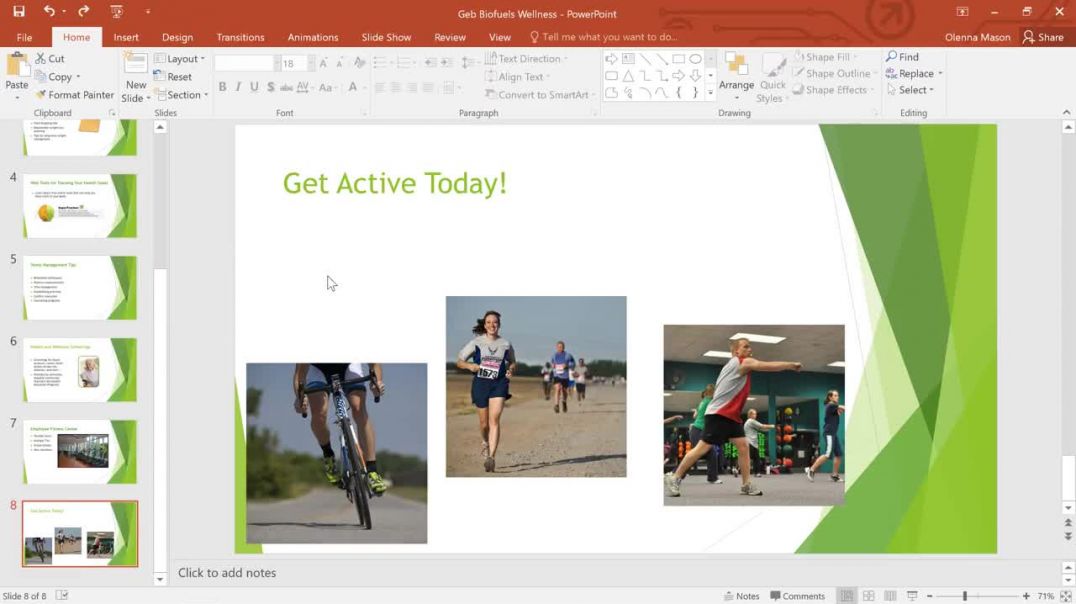Select slide 5 thumbnail
The image size is (1076, 604).
click(80, 288)
